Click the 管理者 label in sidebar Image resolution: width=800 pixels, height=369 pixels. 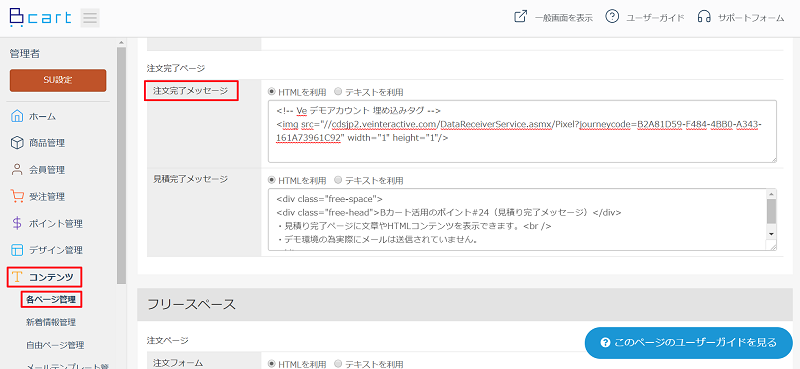click(24, 53)
